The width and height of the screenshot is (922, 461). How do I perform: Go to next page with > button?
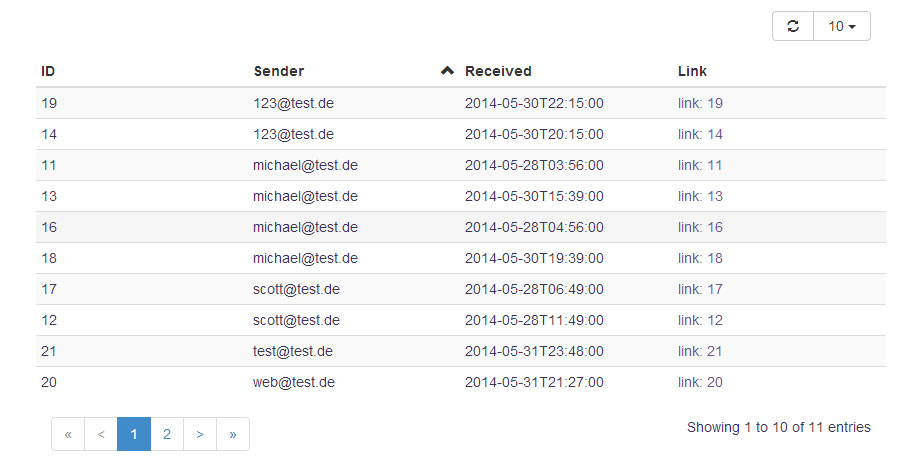tap(200, 434)
